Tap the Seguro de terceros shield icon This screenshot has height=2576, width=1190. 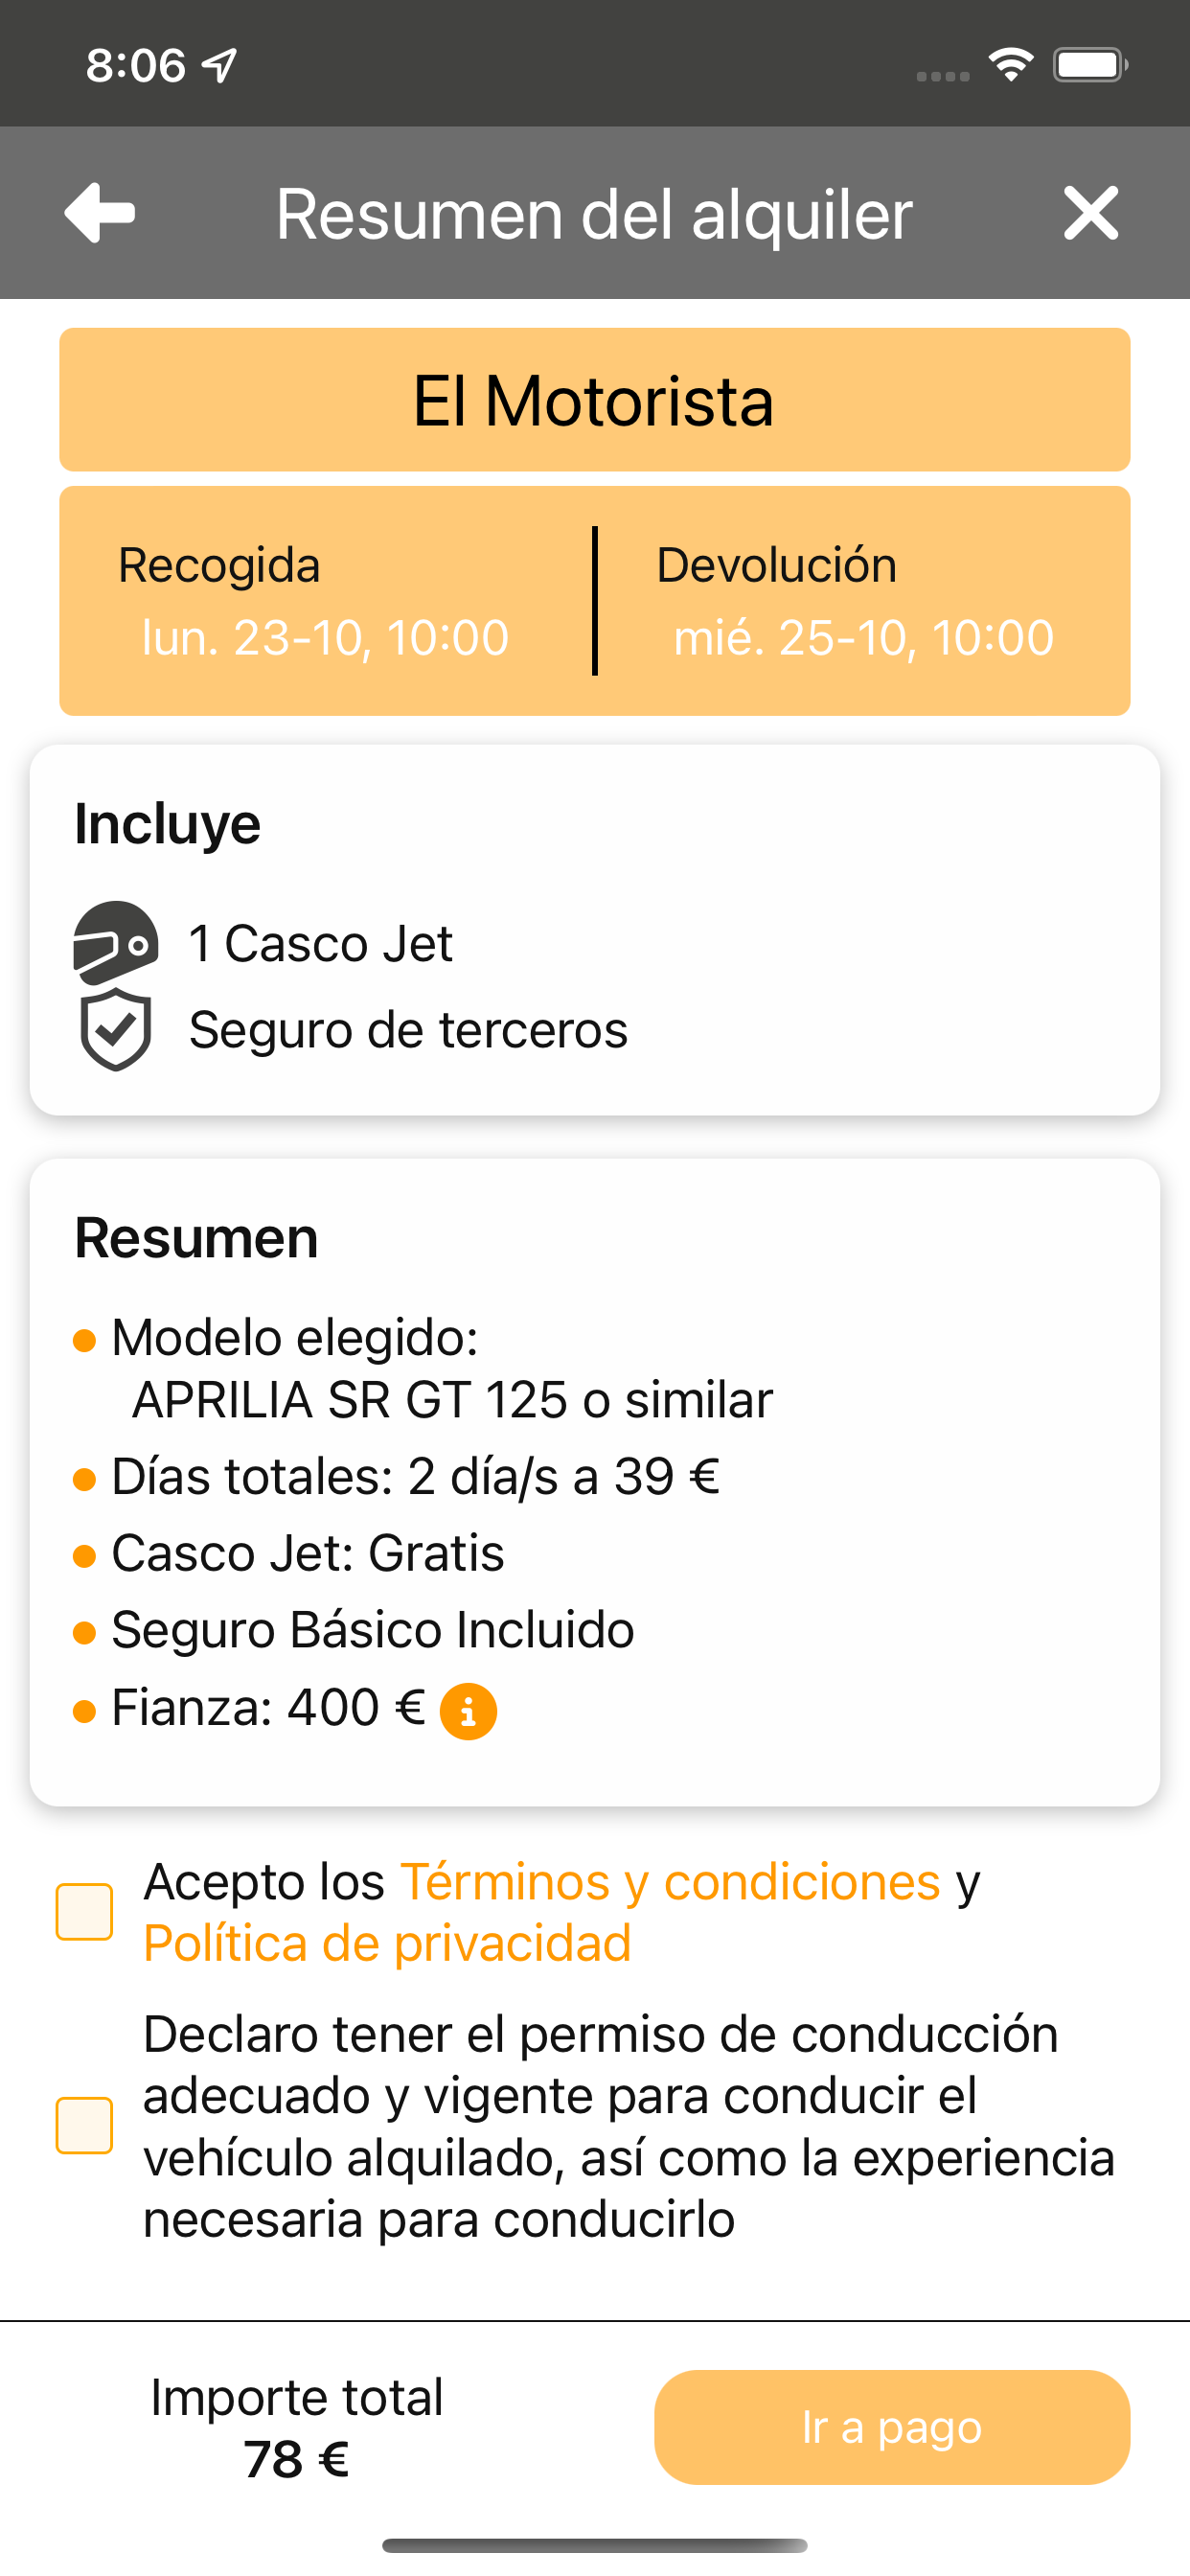point(115,1030)
